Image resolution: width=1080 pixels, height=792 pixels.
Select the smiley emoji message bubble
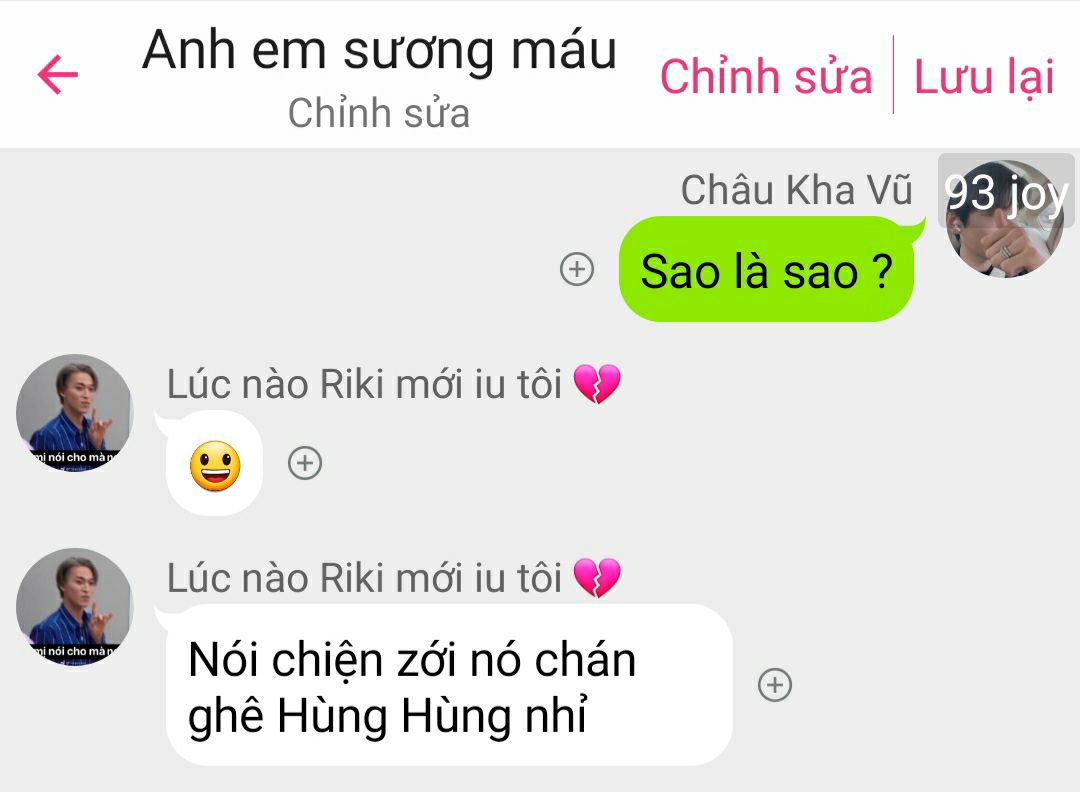pyautogui.click(x=214, y=463)
